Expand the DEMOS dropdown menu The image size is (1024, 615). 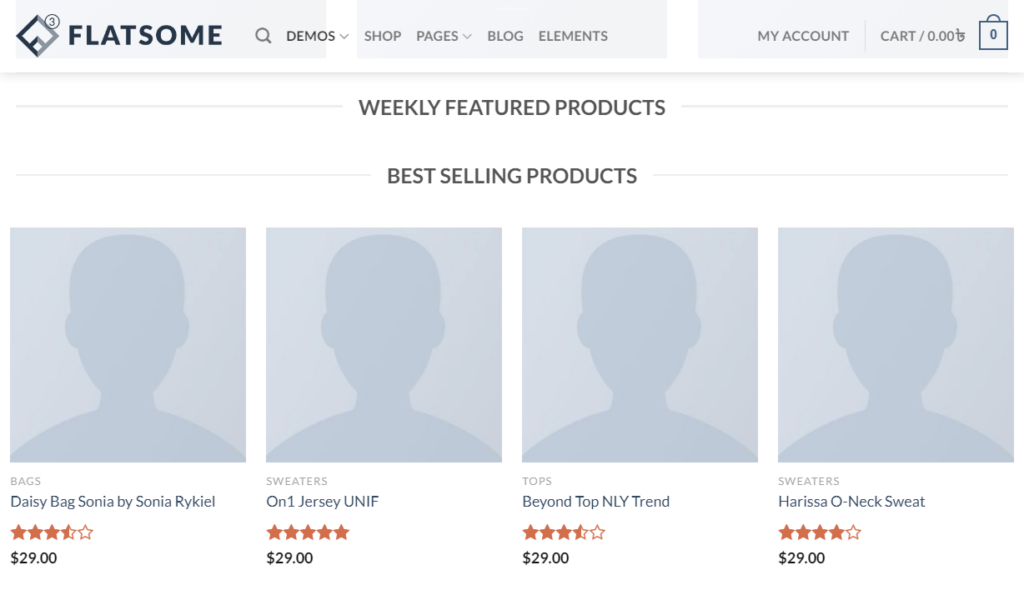tap(309, 35)
